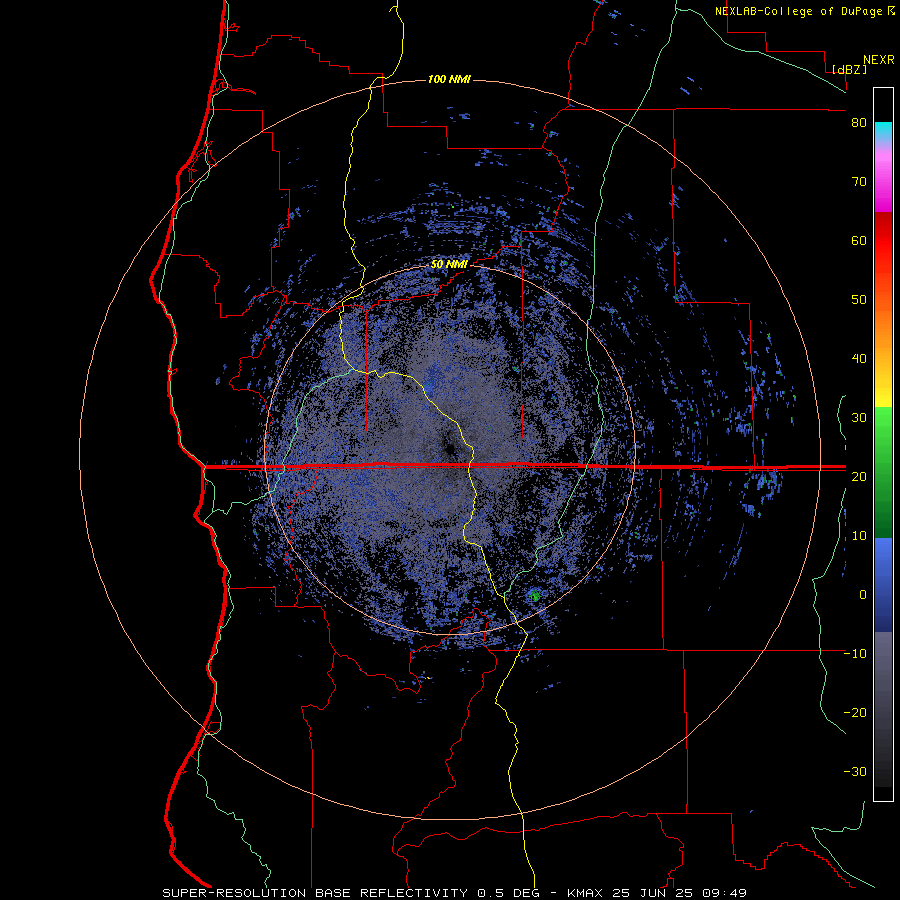900x900 pixels.
Task: Click the green echo blob south-southeast of radar
Action: [534, 595]
